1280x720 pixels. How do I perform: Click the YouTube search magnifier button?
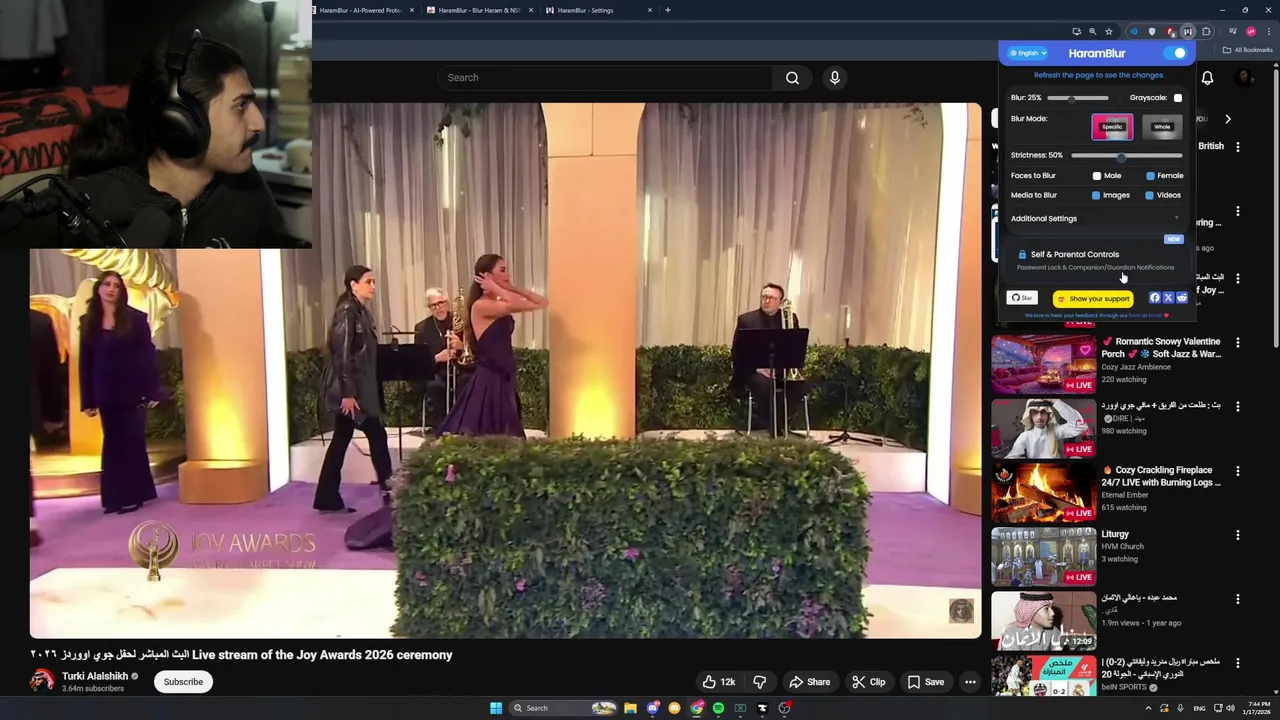[x=792, y=78]
